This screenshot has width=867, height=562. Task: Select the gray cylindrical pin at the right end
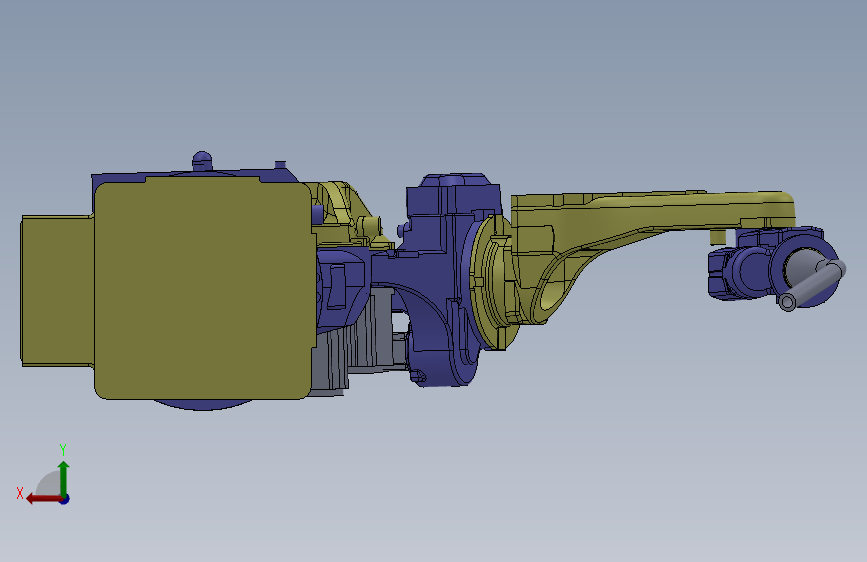(x=811, y=285)
